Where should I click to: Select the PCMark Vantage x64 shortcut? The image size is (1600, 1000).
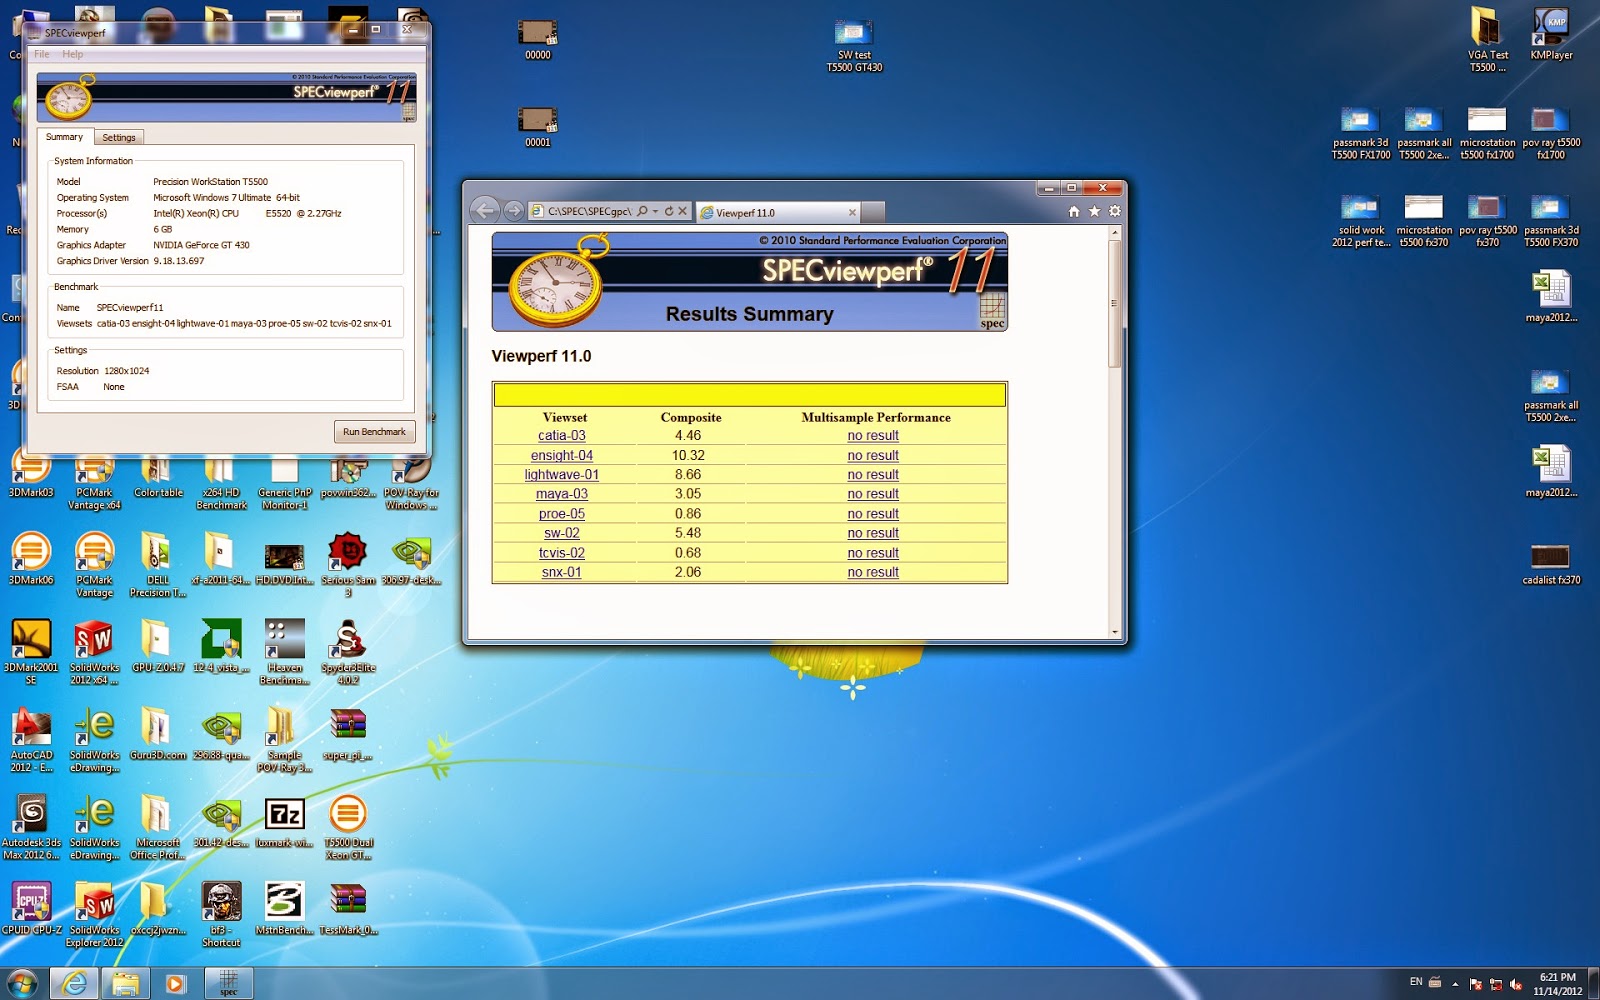pos(94,477)
